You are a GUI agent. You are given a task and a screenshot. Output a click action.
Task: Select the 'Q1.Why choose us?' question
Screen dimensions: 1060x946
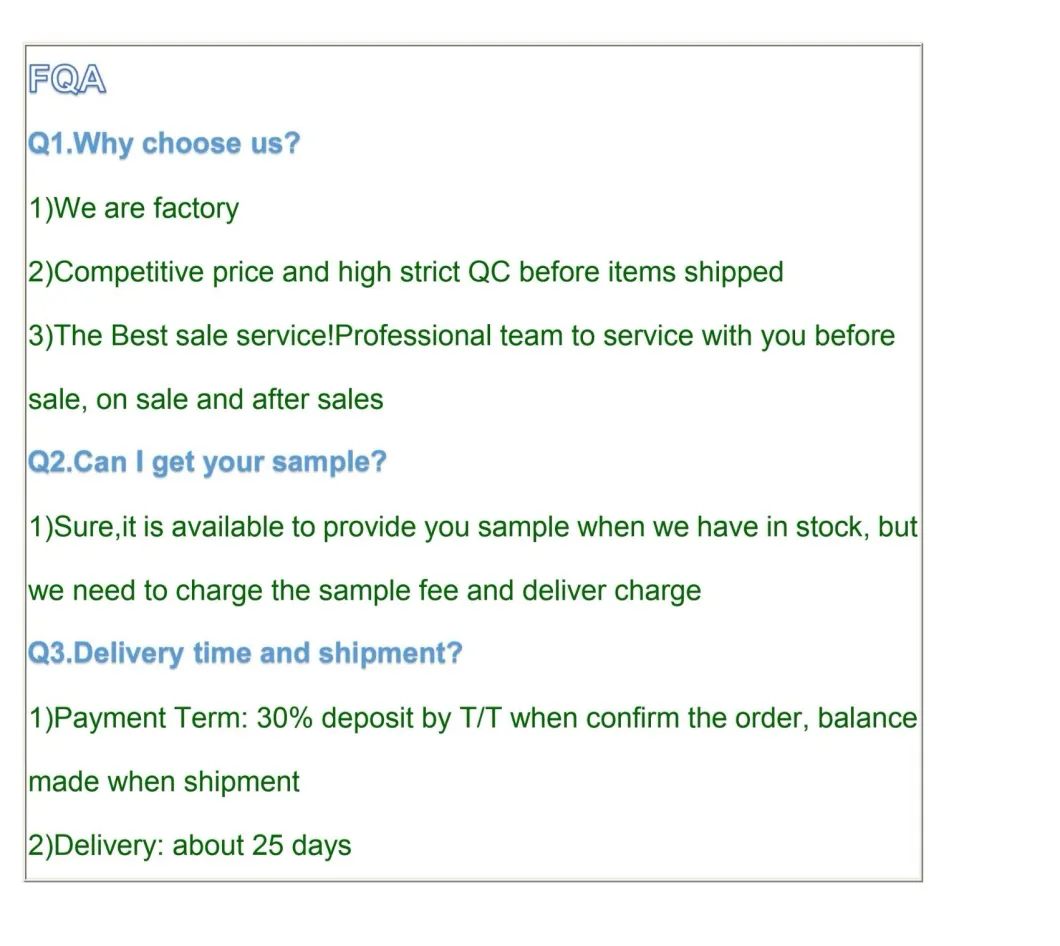pos(164,143)
